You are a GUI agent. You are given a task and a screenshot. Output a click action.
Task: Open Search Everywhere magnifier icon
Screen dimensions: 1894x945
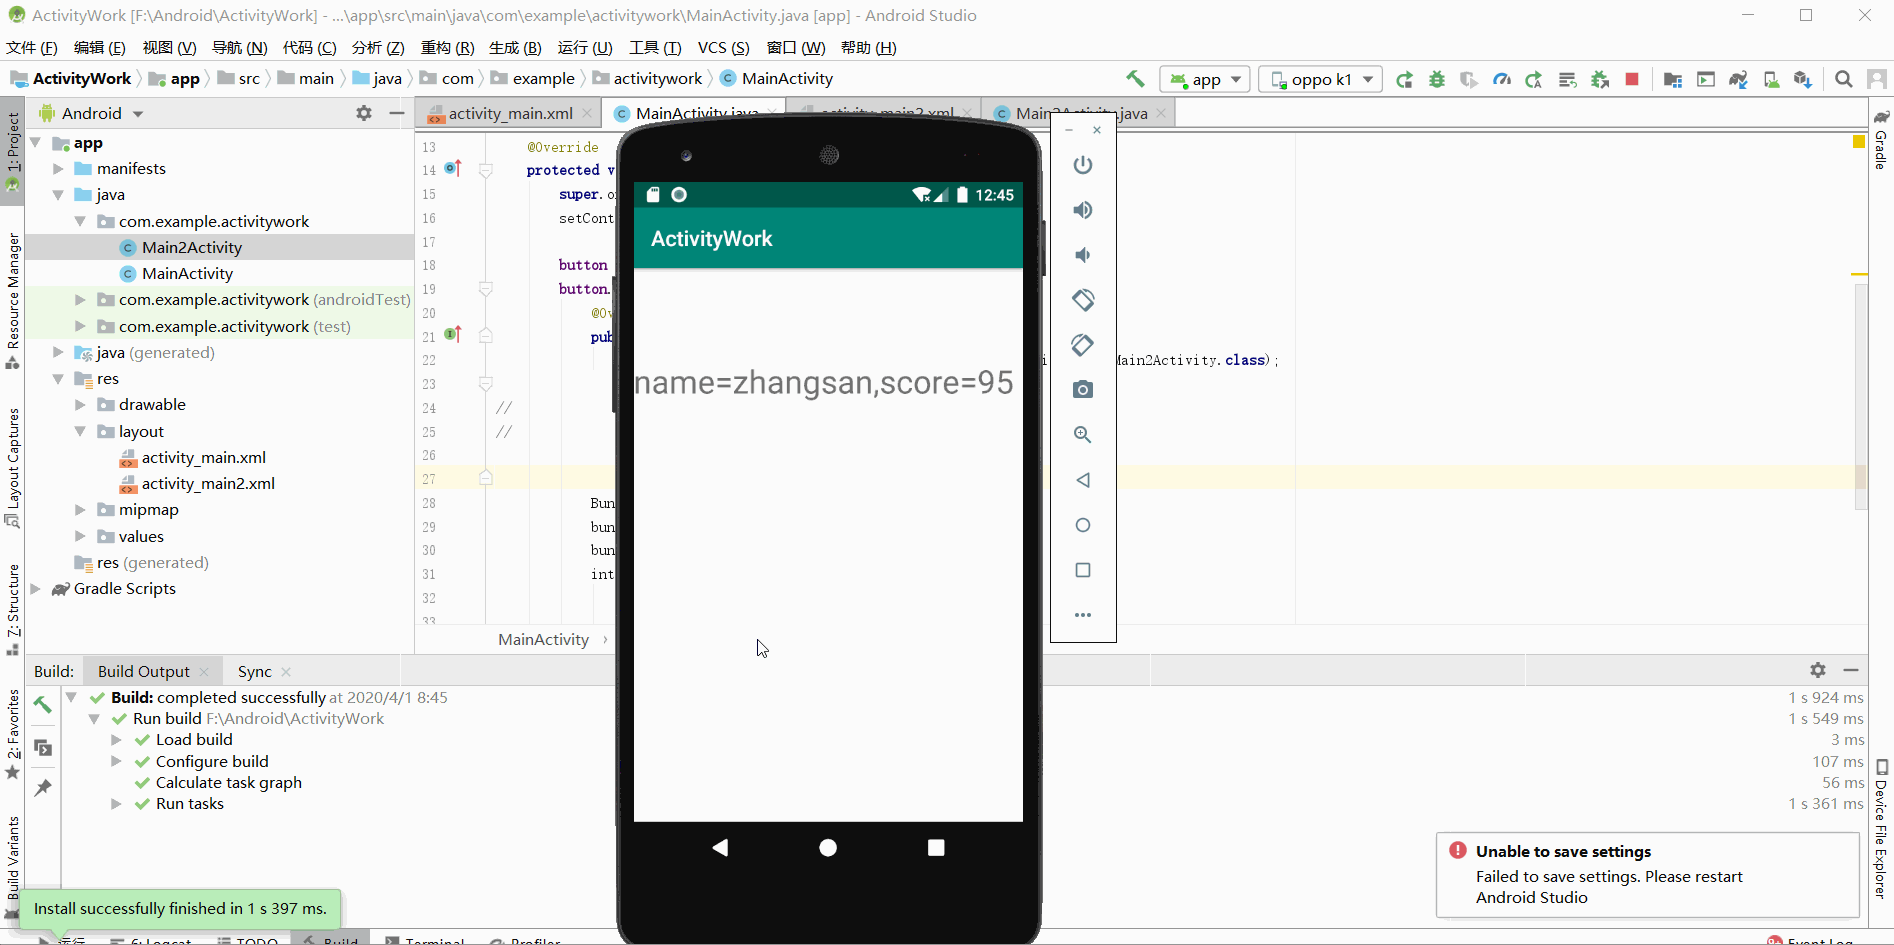[1844, 79]
